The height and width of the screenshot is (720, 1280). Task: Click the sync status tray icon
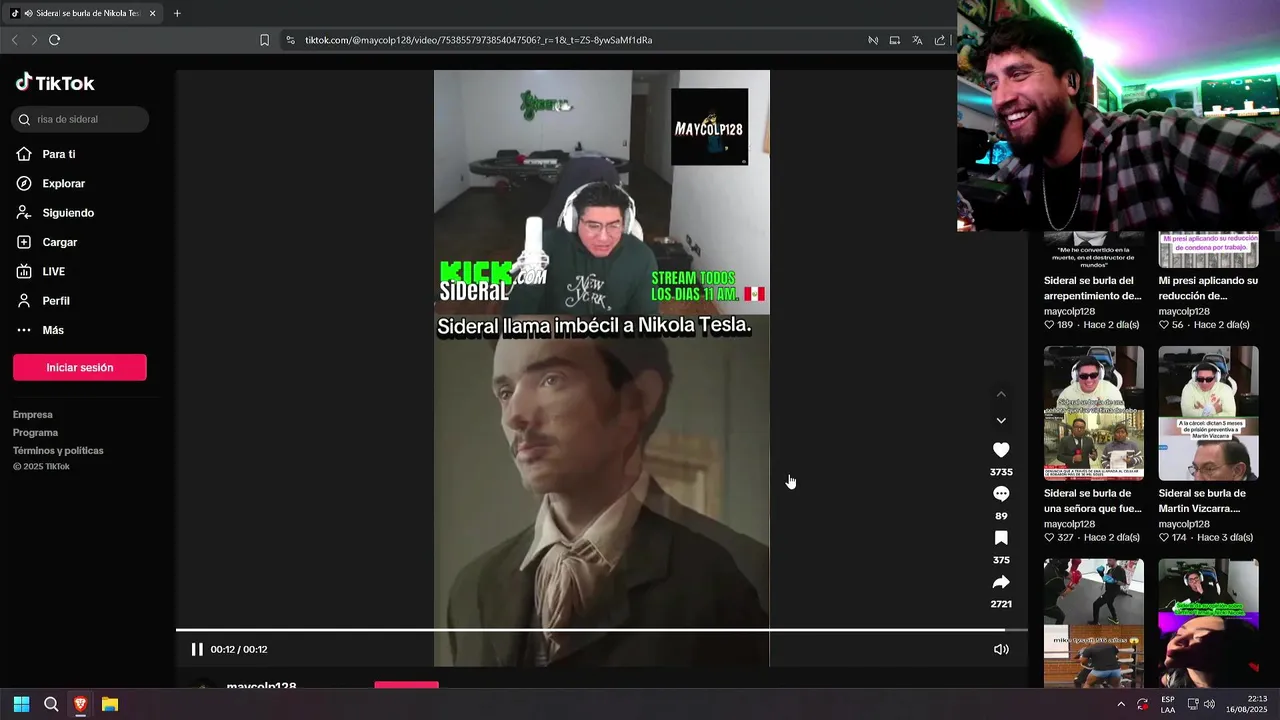click(x=1143, y=704)
